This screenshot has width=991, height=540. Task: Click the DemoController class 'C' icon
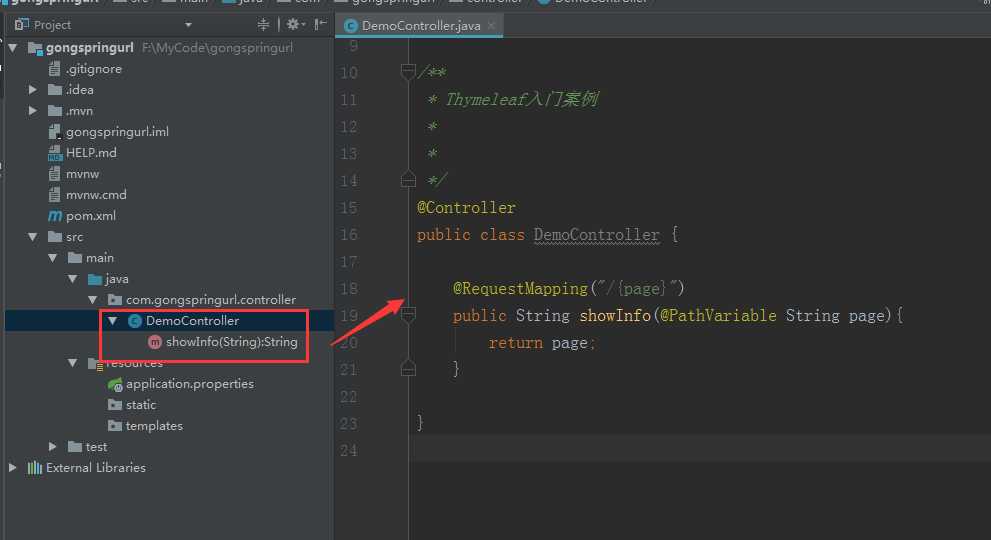[135, 321]
